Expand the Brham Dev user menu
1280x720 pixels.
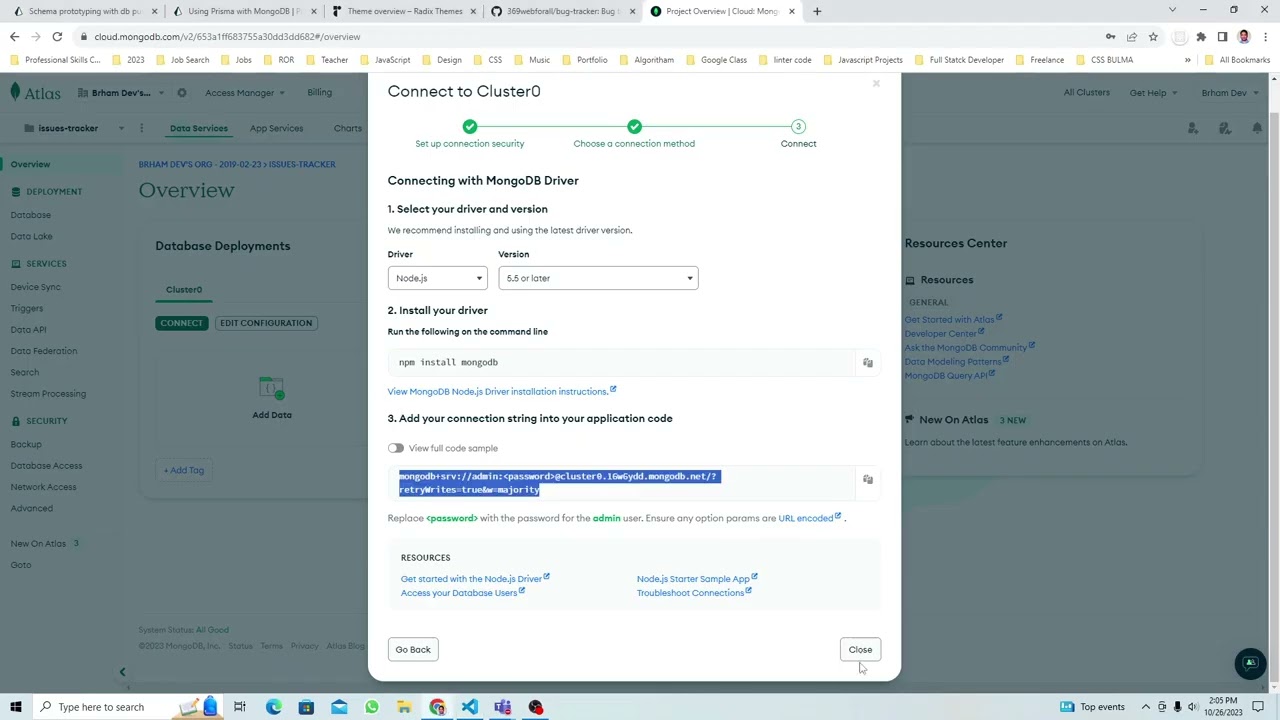(x=1229, y=93)
